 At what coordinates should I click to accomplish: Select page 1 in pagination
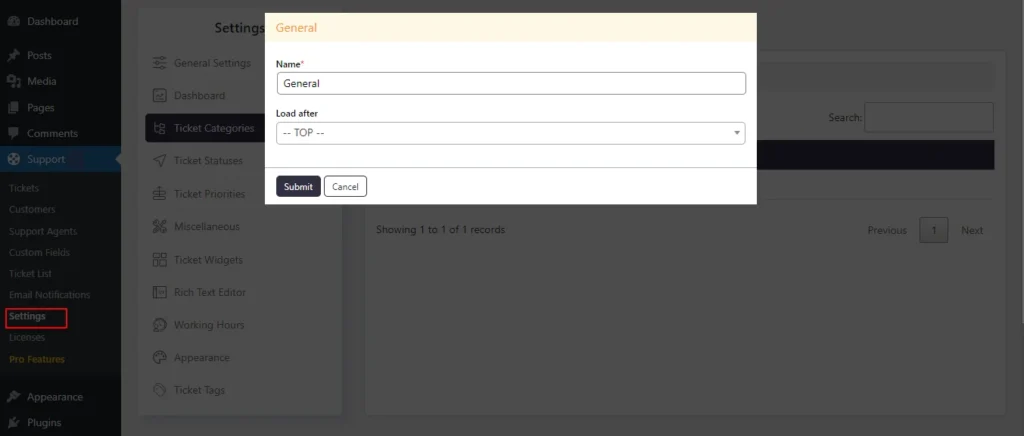934,230
